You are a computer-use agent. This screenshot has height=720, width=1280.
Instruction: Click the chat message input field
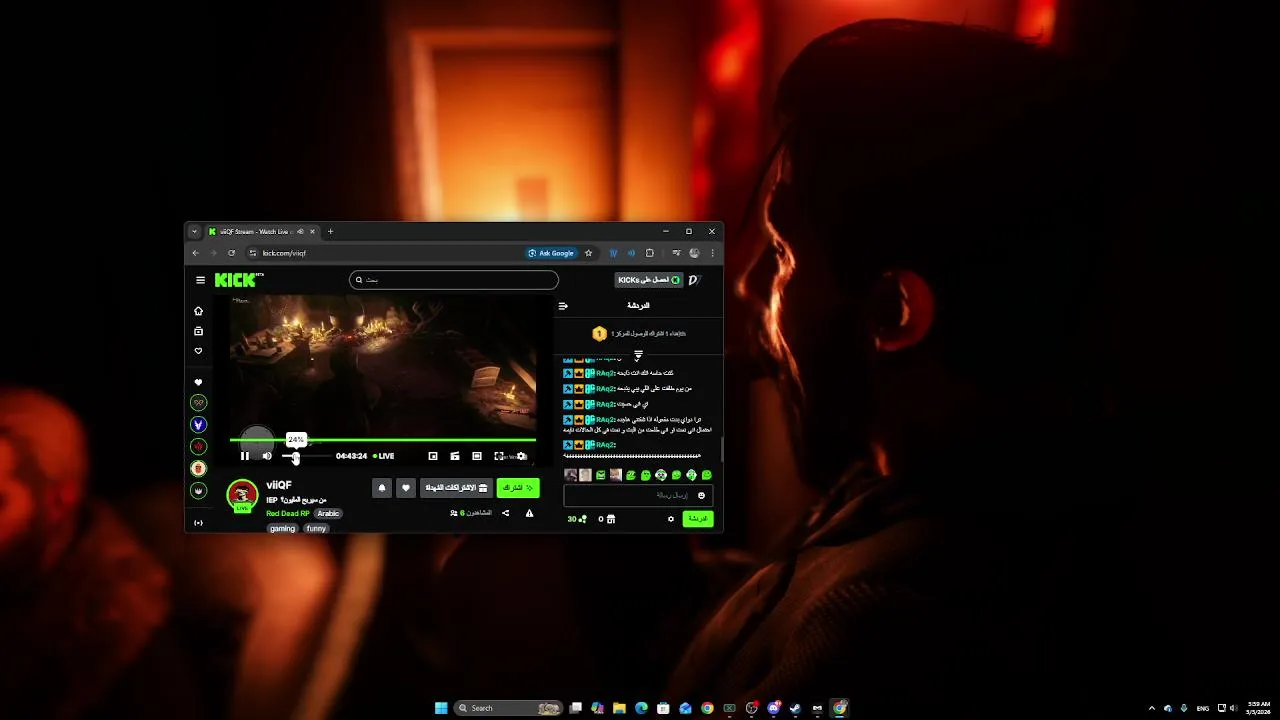pyautogui.click(x=638, y=495)
